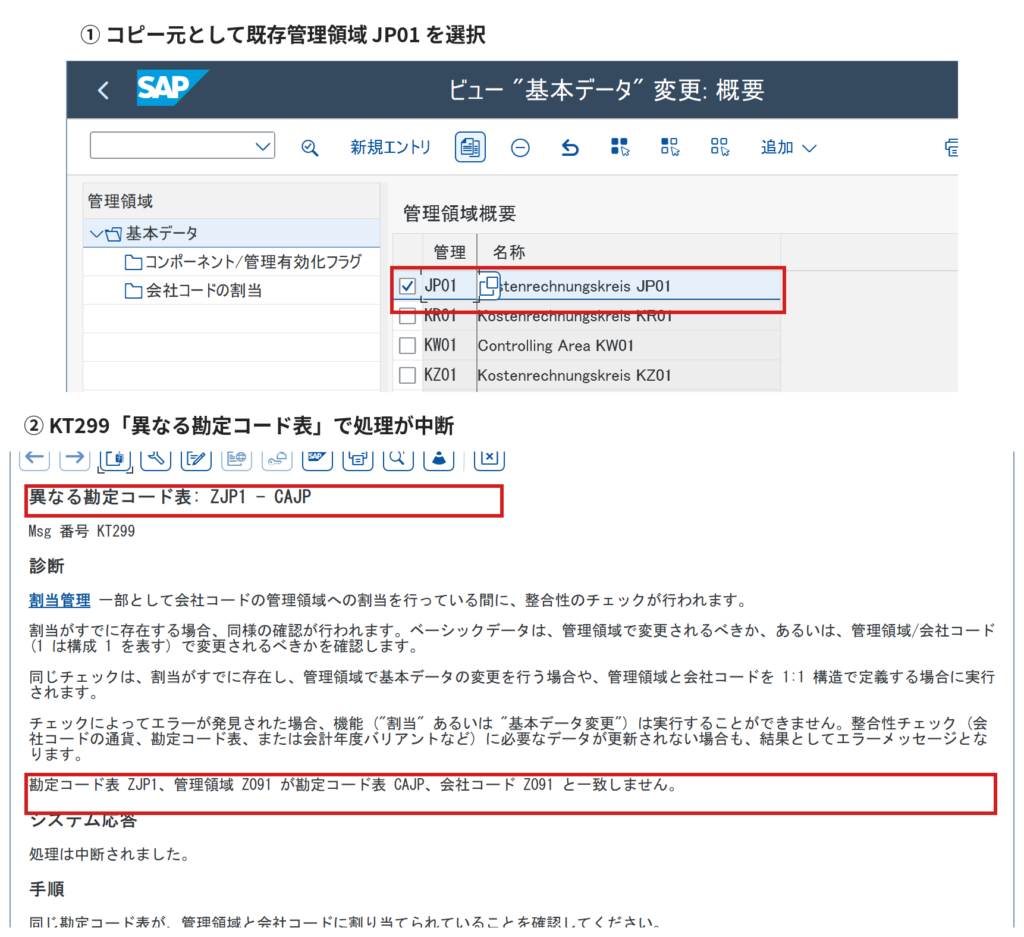Viewport: 1024px width, 937px height.
Task: Click the hat-shaped icon in help toolbar
Action: click(439, 458)
